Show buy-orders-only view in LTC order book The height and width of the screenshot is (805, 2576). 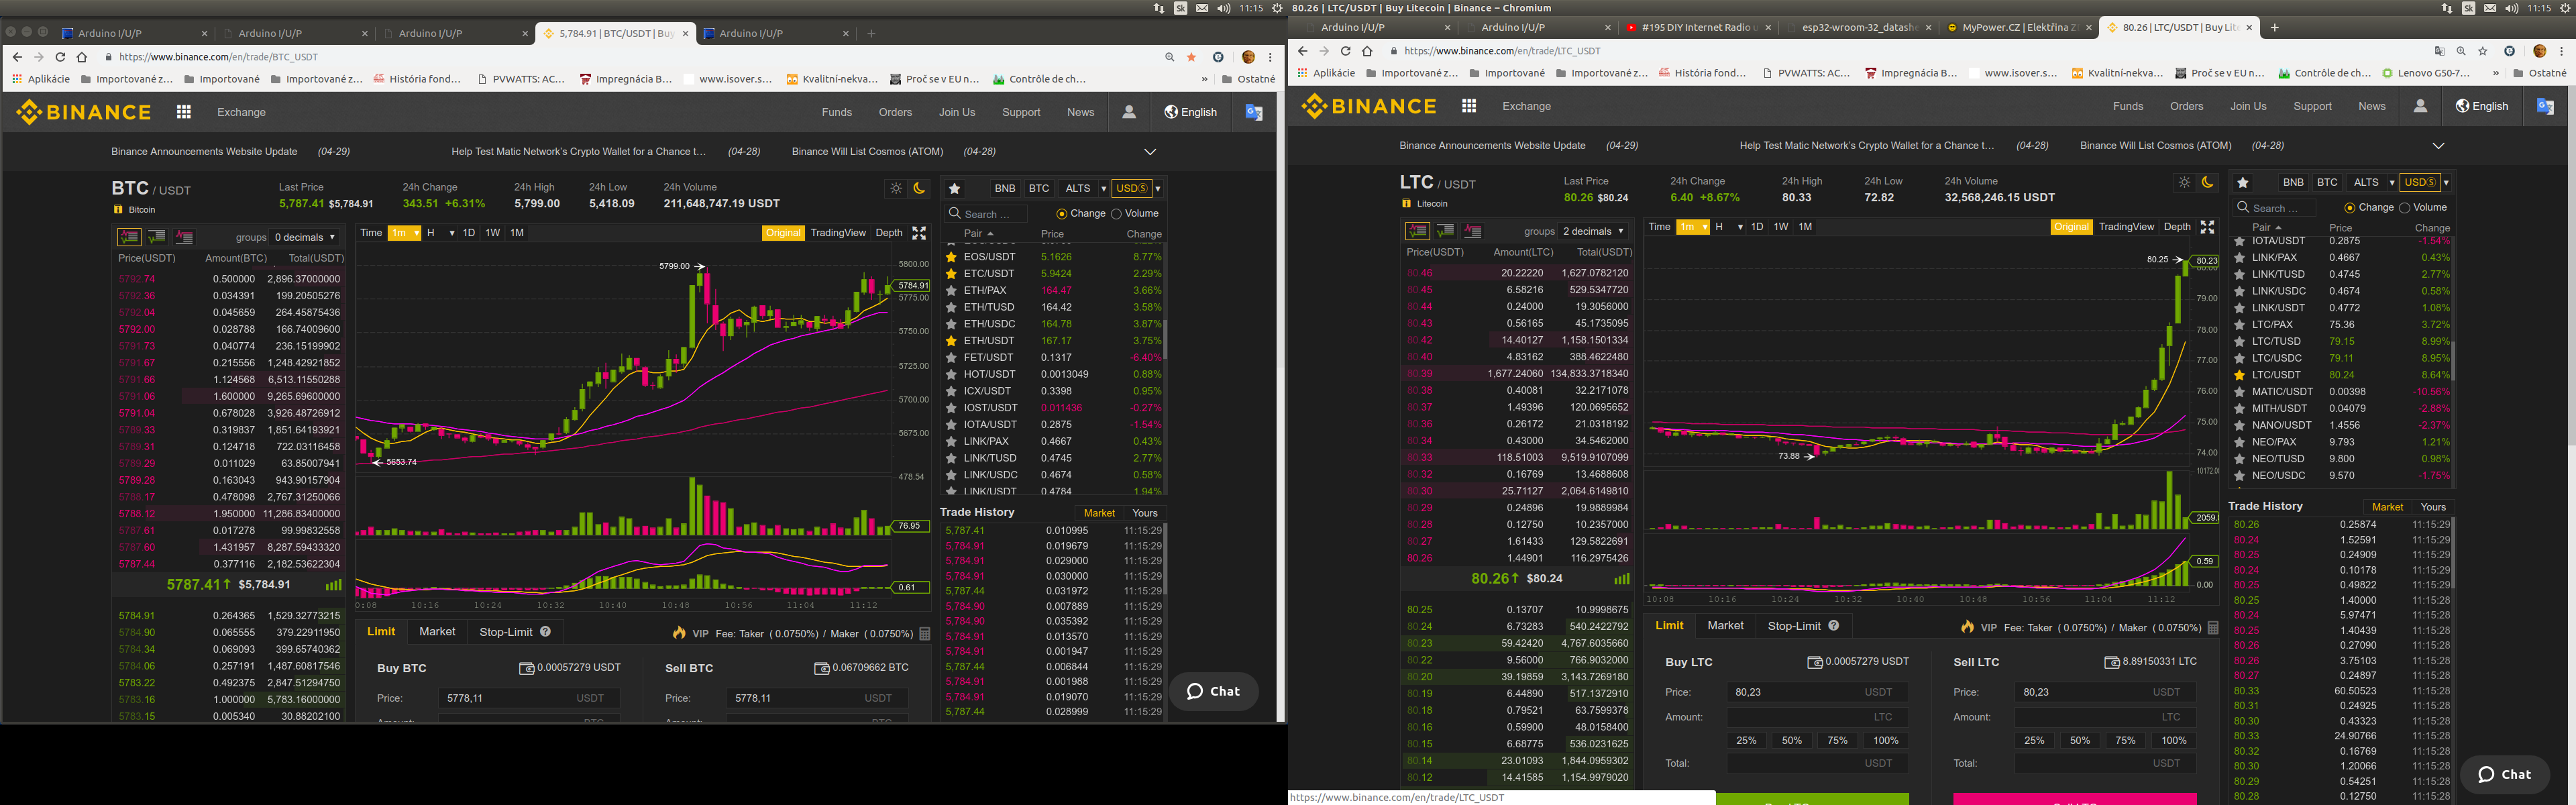click(1445, 231)
